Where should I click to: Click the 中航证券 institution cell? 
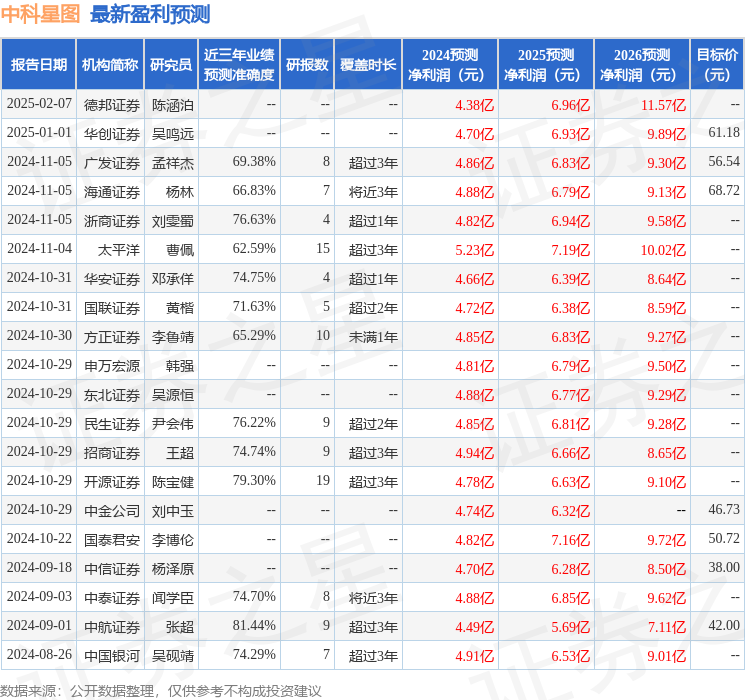[x=112, y=627]
